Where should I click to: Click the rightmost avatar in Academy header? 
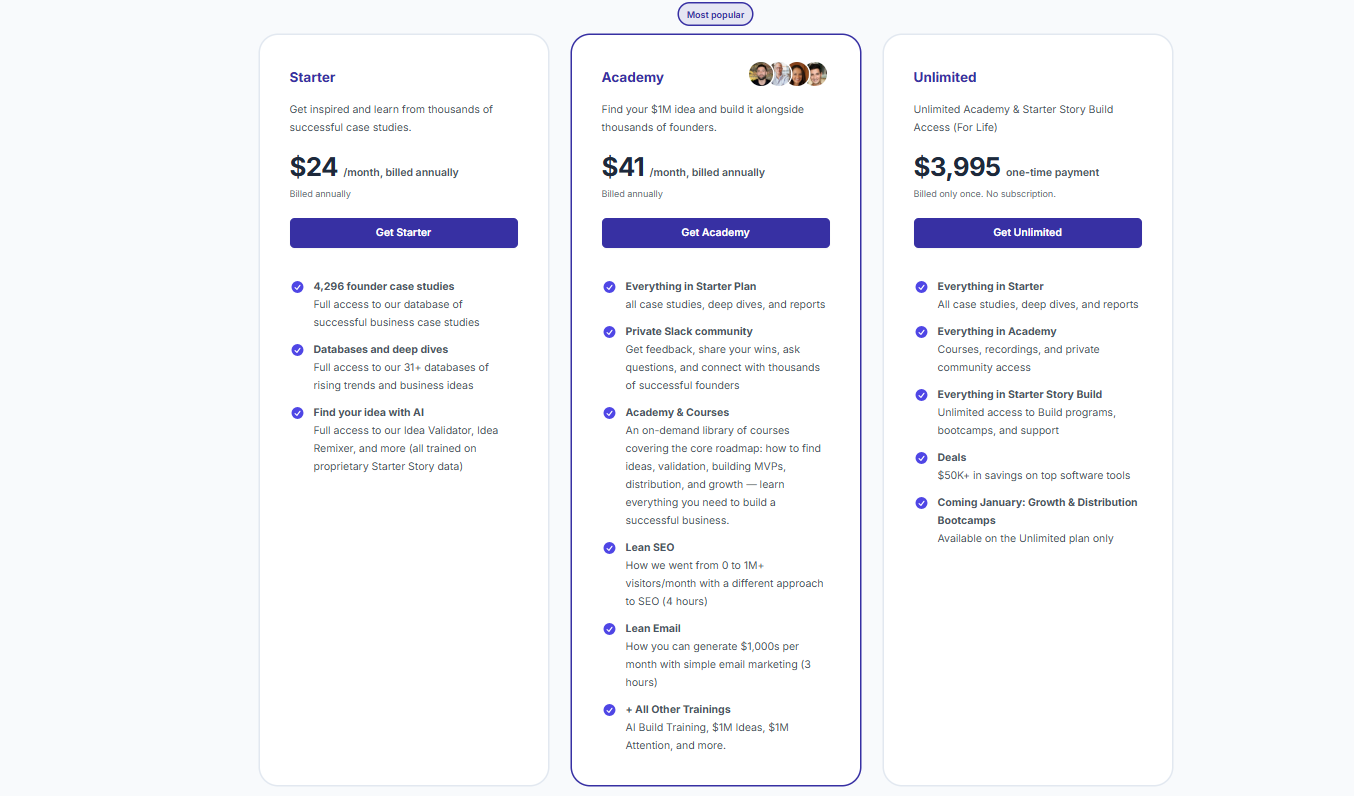pyautogui.click(x=817, y=73)
